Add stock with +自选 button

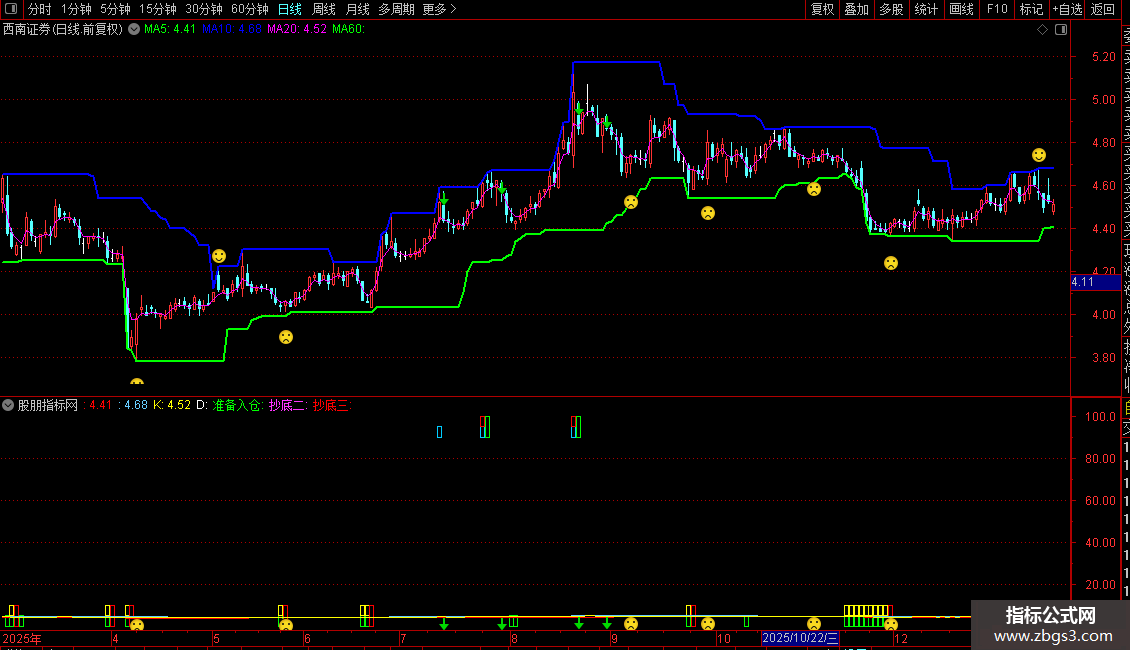[1067, 9]
